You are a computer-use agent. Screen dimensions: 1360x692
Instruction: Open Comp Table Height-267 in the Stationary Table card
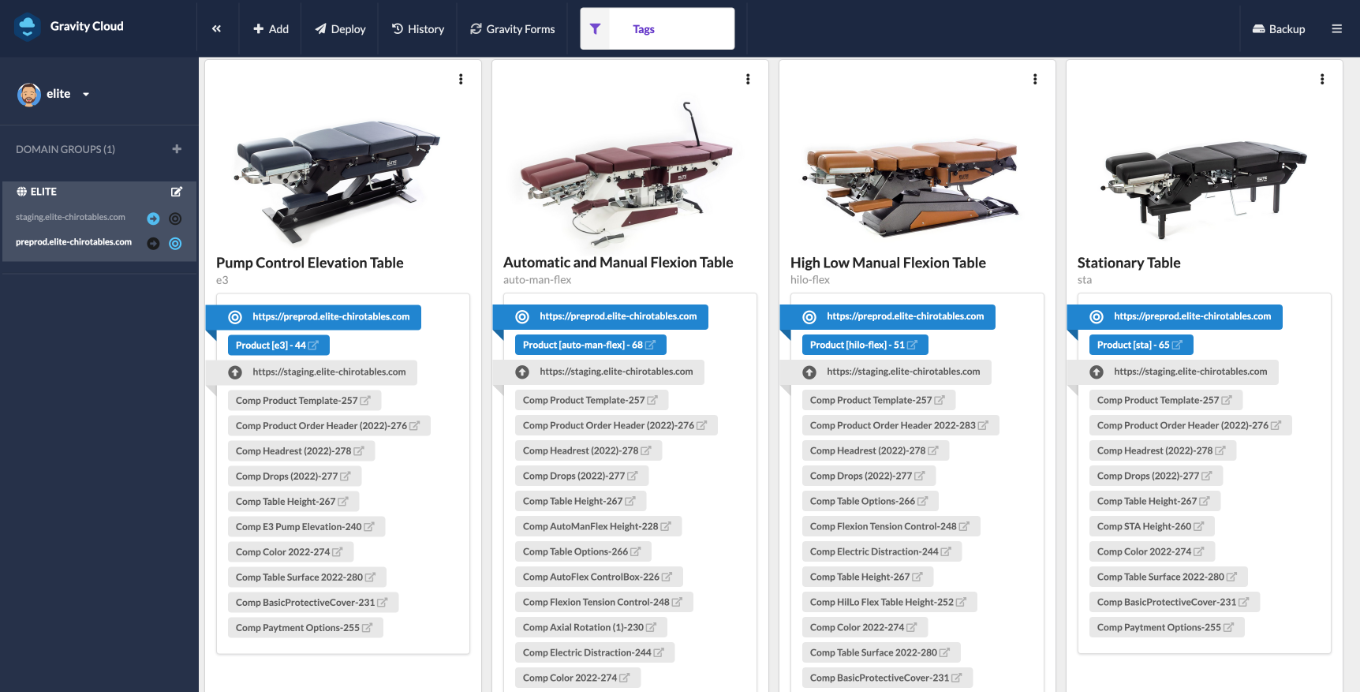(1155, 501)
